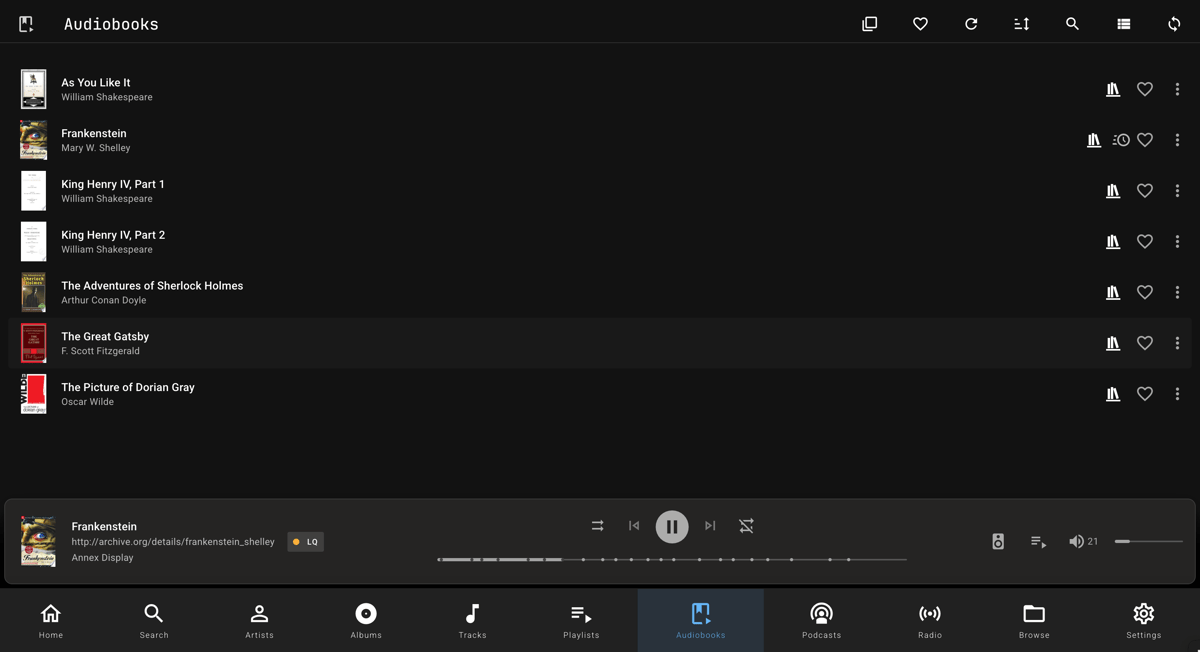Open the options menu for King Henry IV, Part 1
1200x652 pixels.
point(1177,191)
